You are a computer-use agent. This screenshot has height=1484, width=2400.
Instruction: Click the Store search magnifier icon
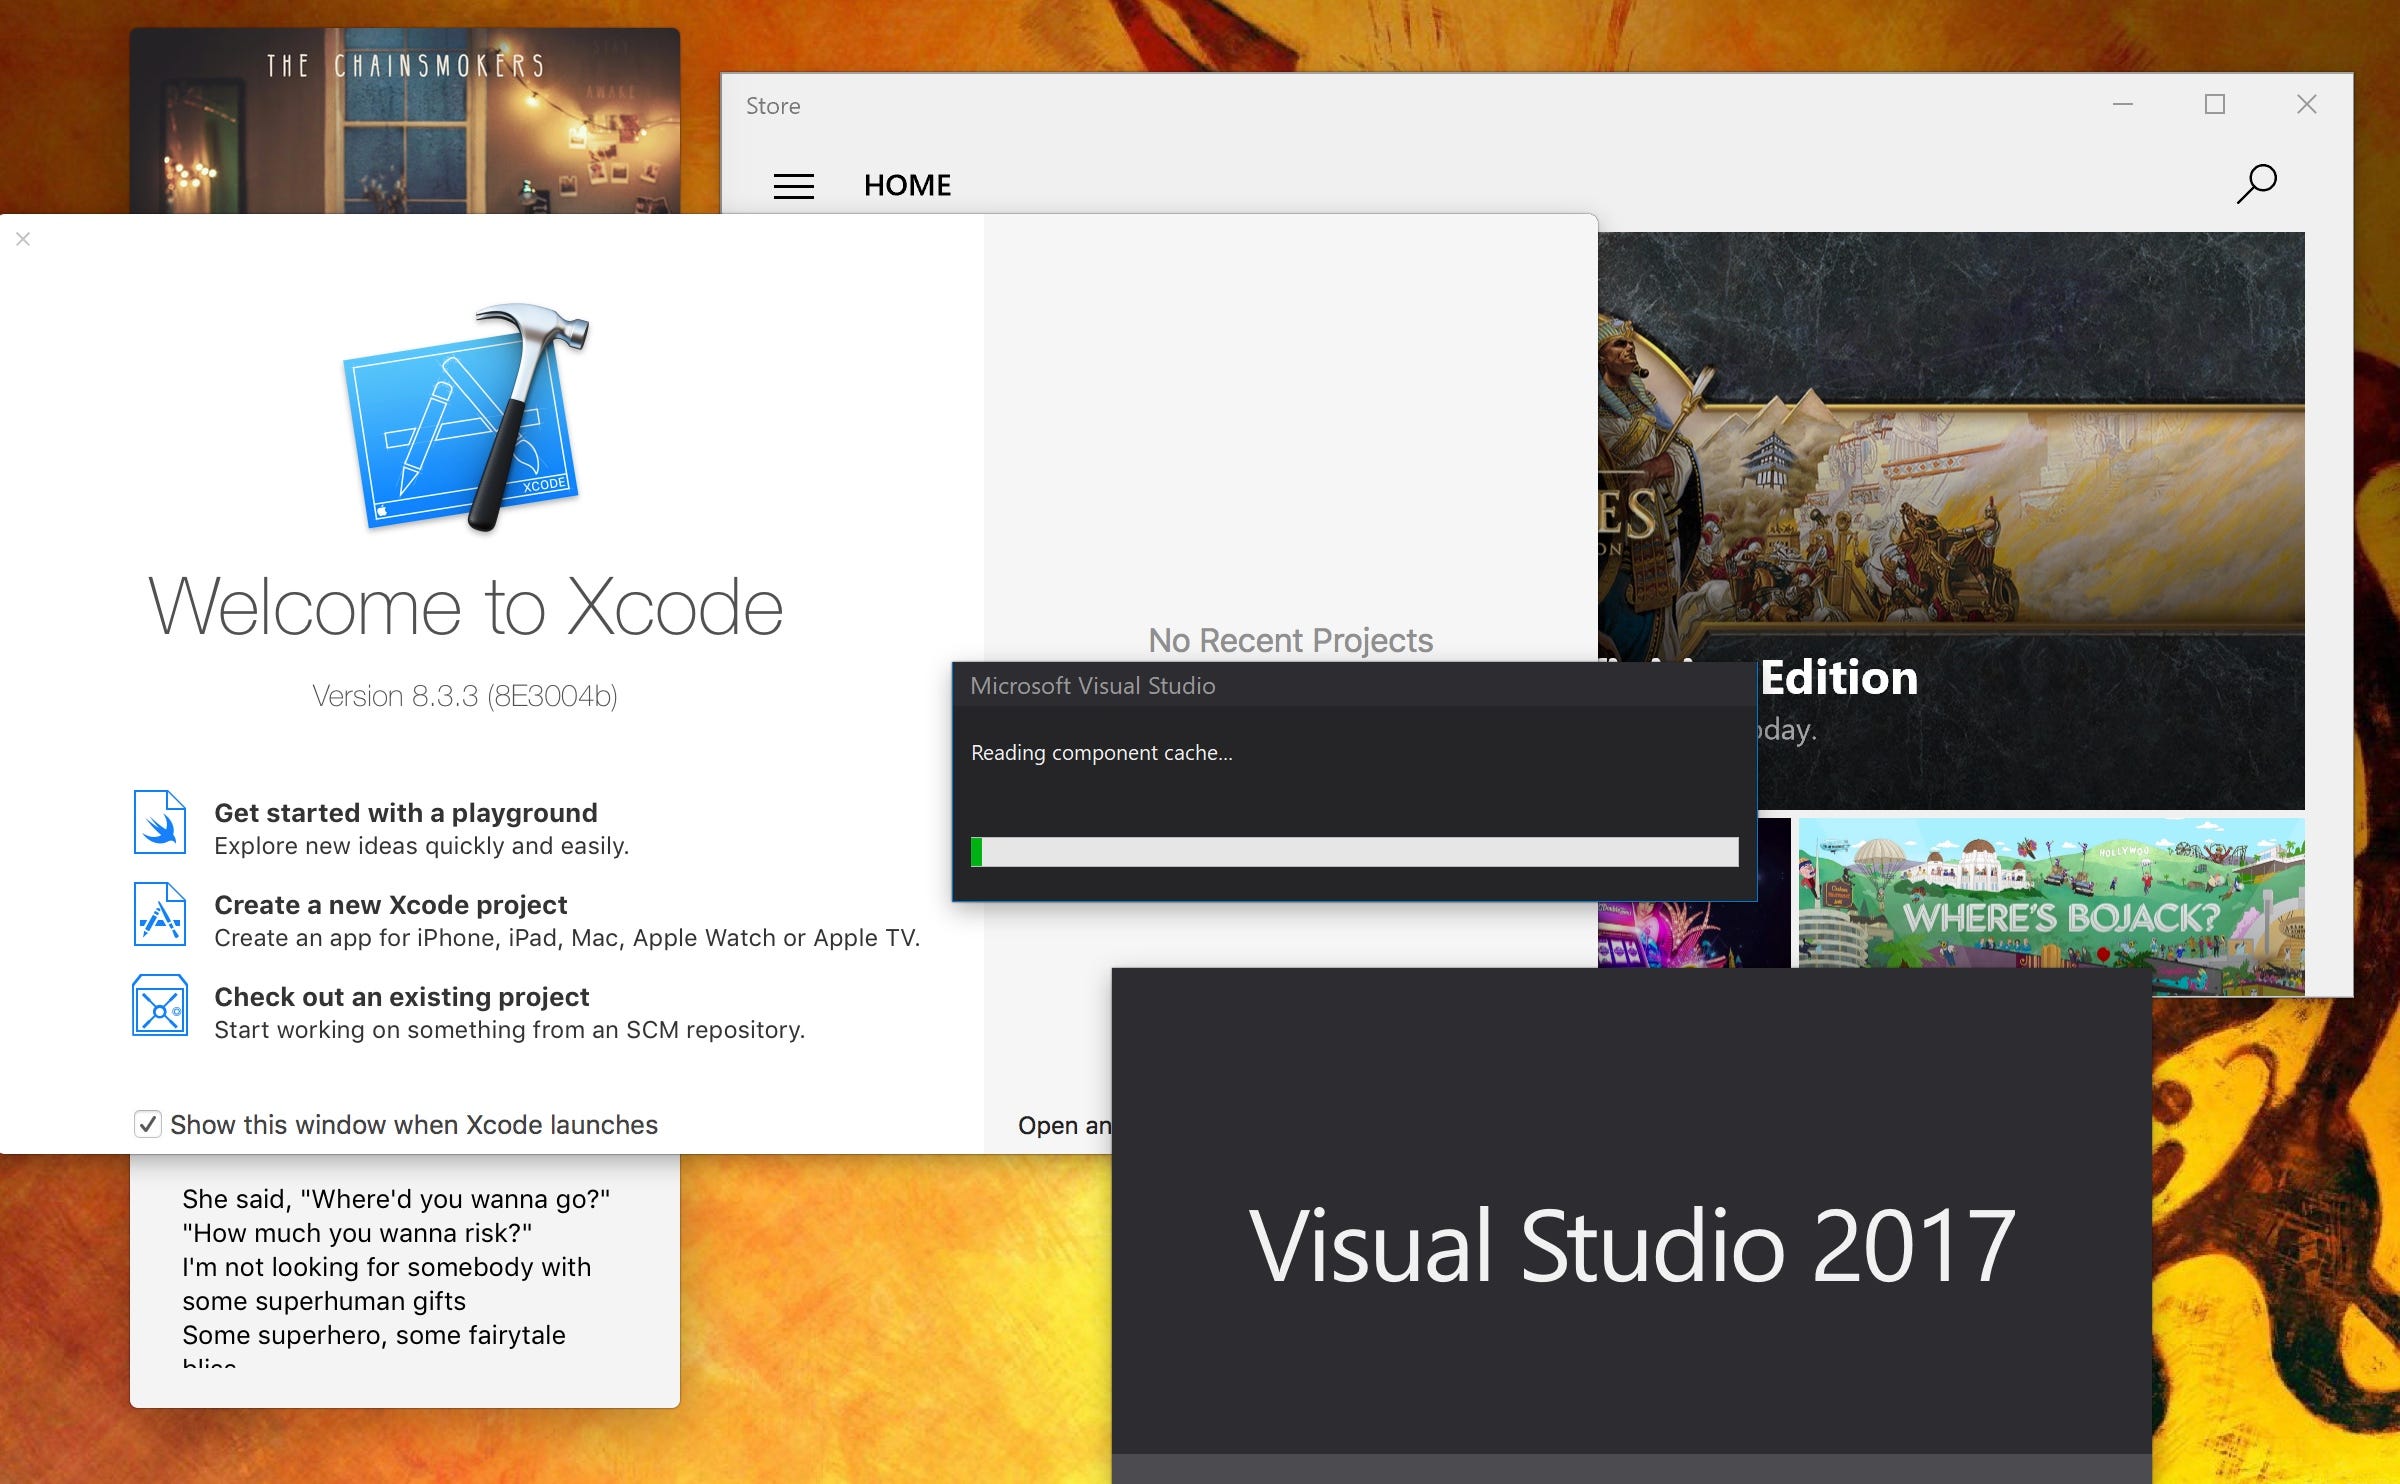click(2257, 184)
